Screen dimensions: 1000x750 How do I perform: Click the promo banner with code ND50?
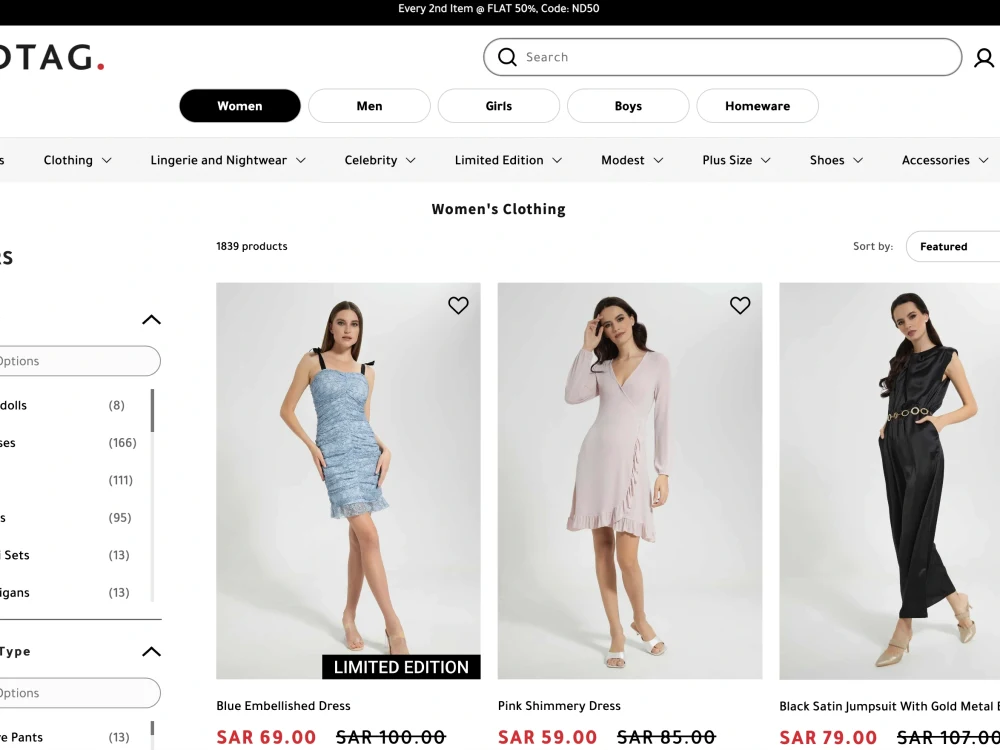click(499, 8)
